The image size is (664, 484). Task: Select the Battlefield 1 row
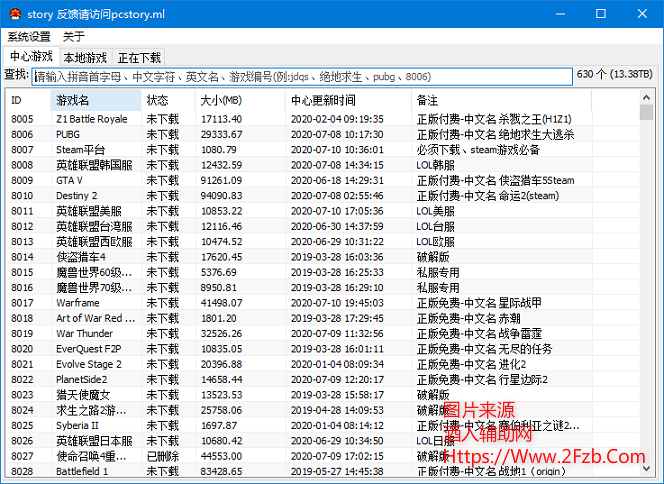click(323, 471)
